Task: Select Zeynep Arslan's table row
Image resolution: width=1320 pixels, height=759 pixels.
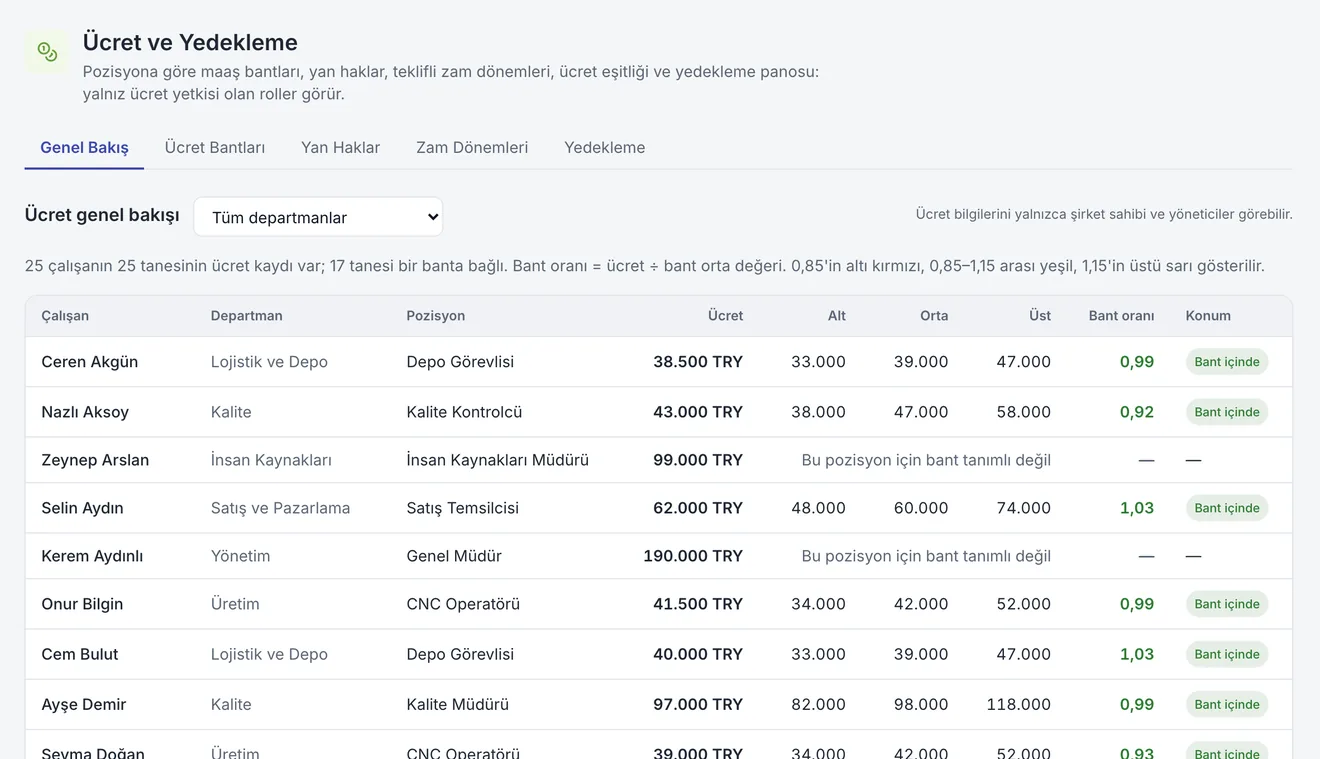Action: 658,460
